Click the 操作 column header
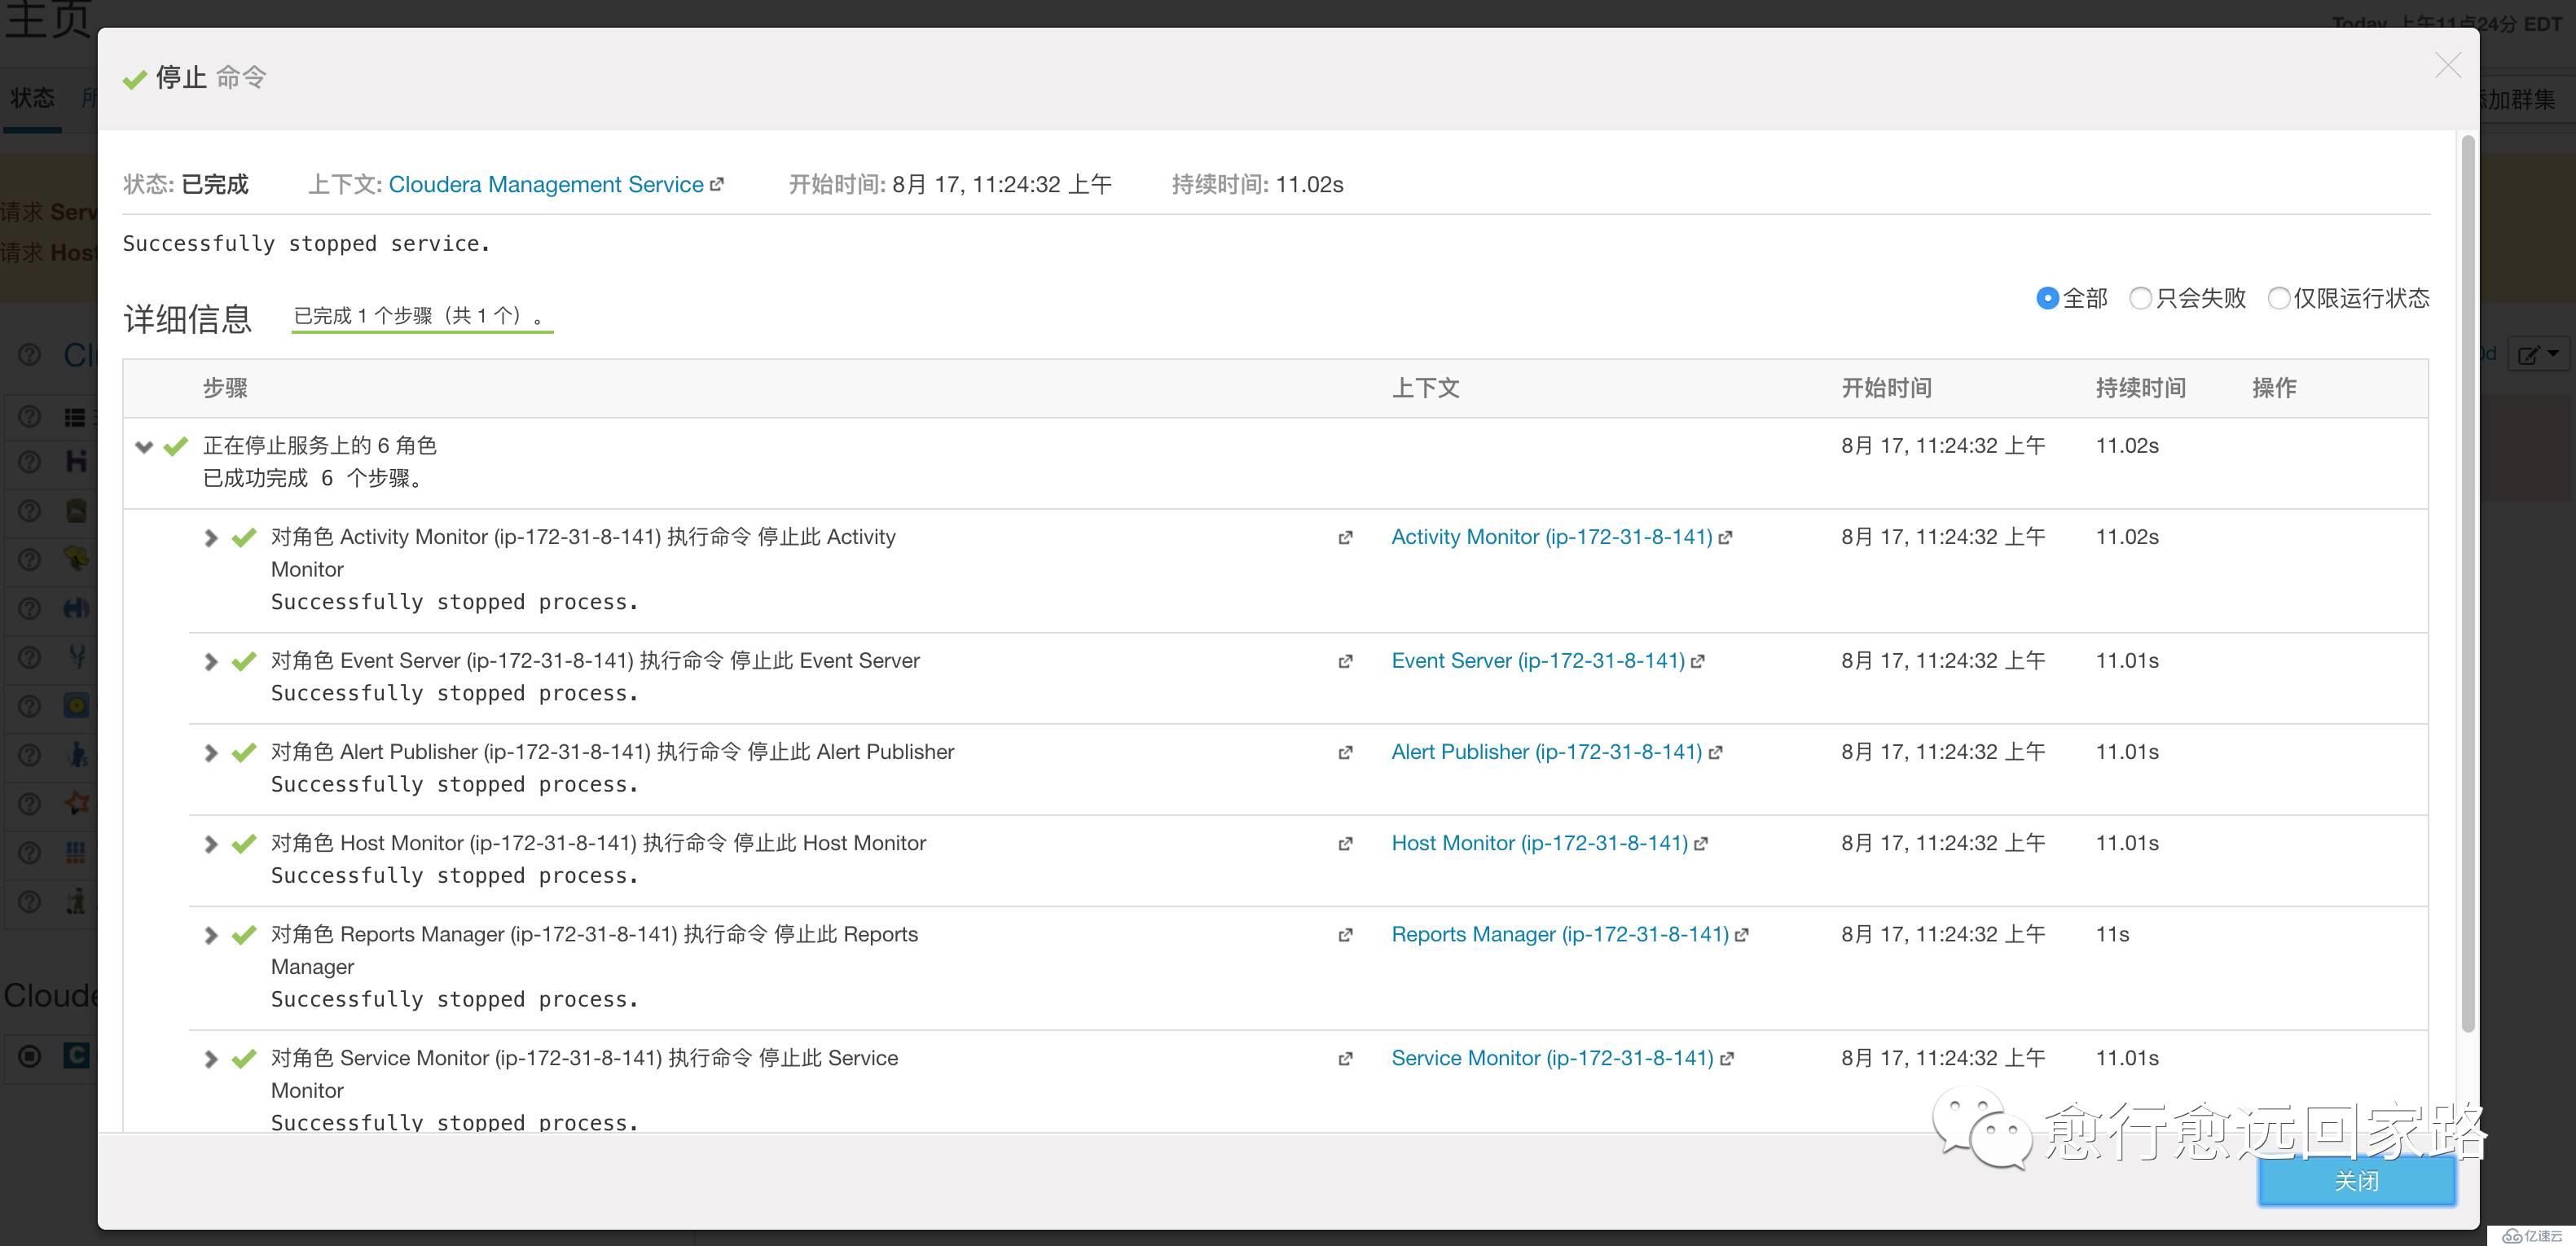 pyautogui.click(x=2273, y=388)
